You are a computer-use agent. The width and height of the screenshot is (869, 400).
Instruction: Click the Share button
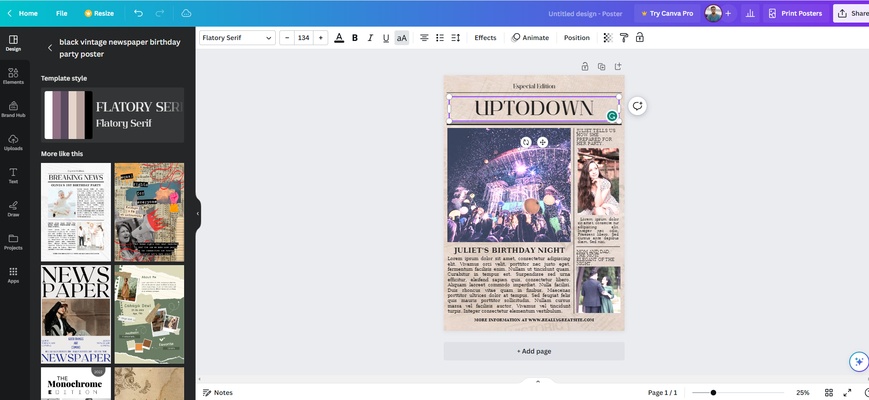[x=851, y=13]
